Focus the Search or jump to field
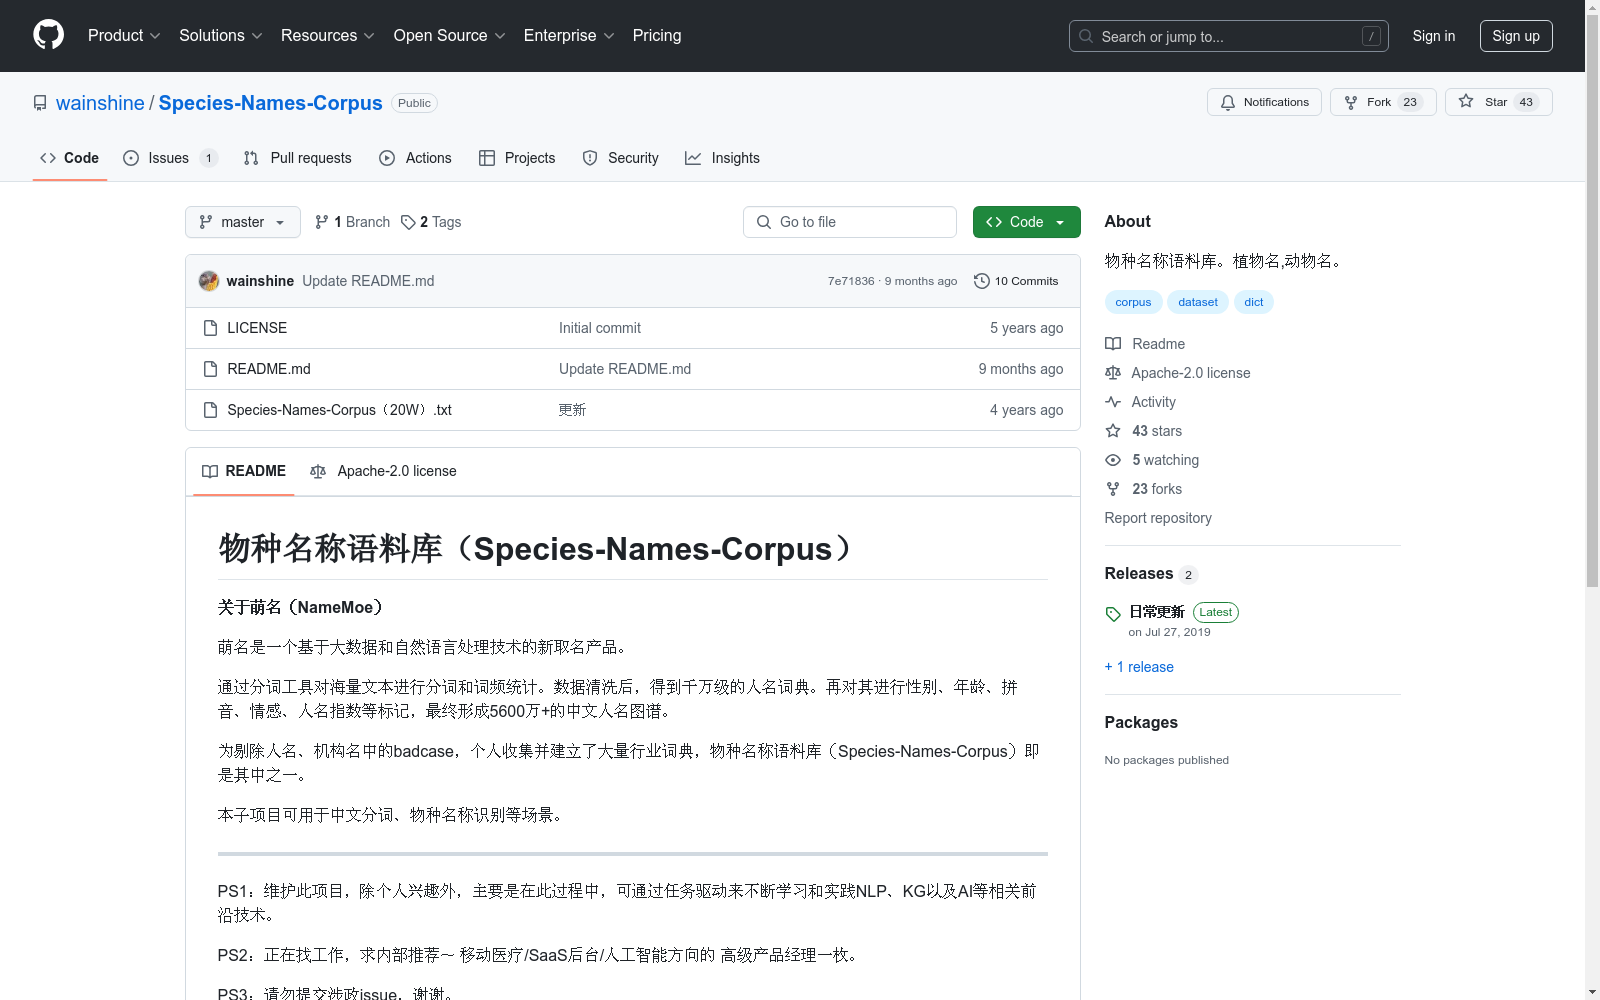This screenshot has height=1000, width=1600. click(x=1229, y=36)
